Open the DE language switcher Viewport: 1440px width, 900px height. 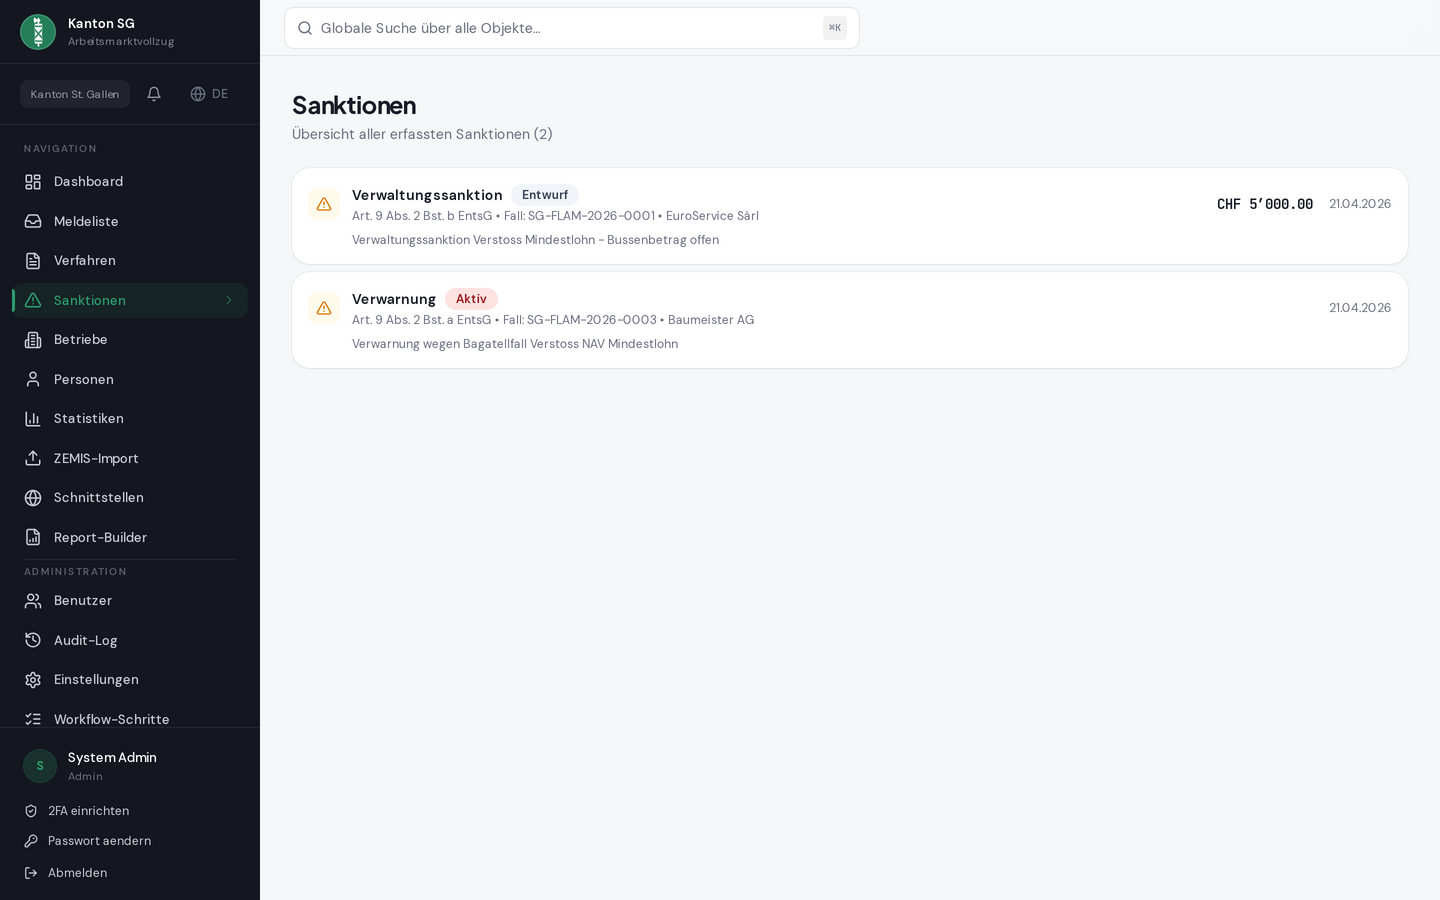point(209,94)
